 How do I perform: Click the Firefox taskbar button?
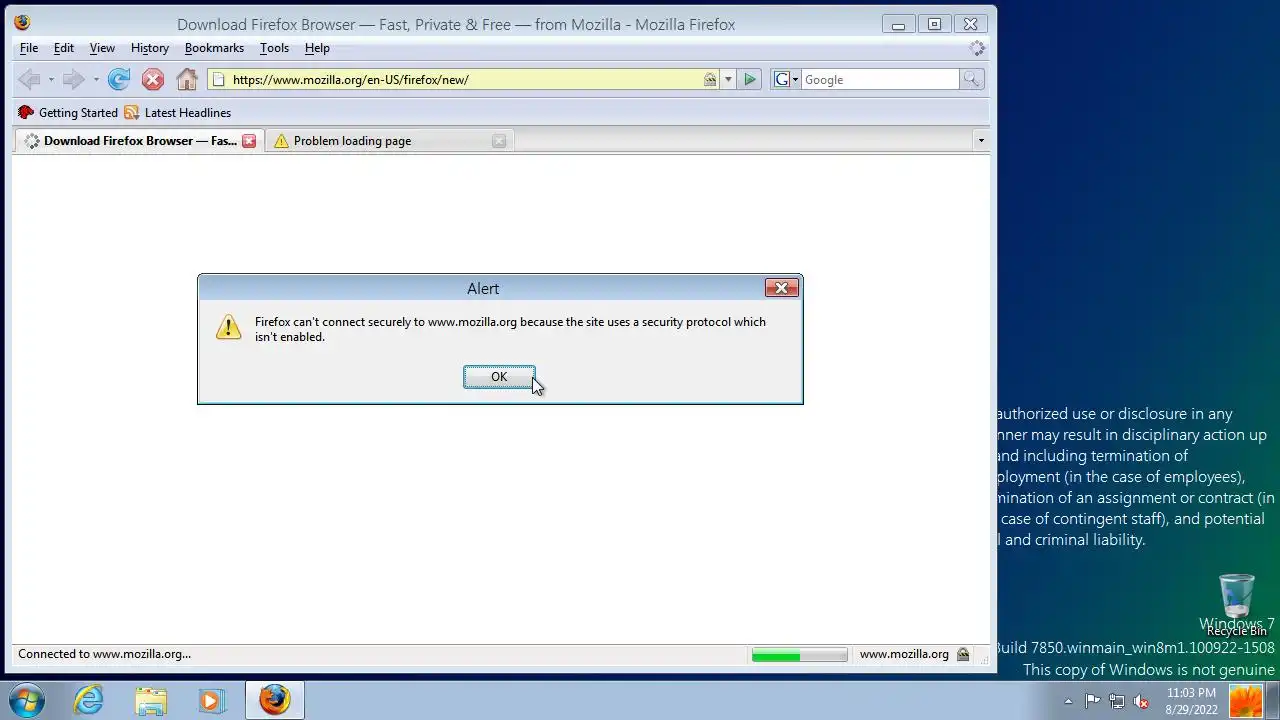click(275, 700)
